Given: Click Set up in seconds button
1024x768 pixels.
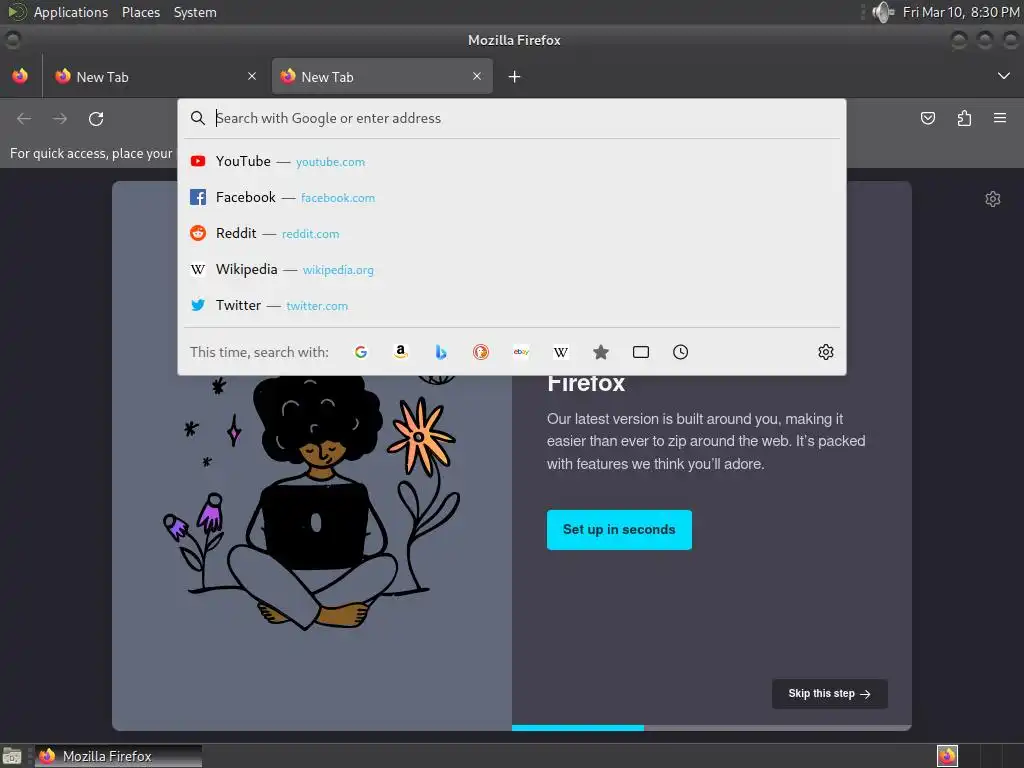Looking at the screenshot, I should pyautogui.click(x=619, y=530).
